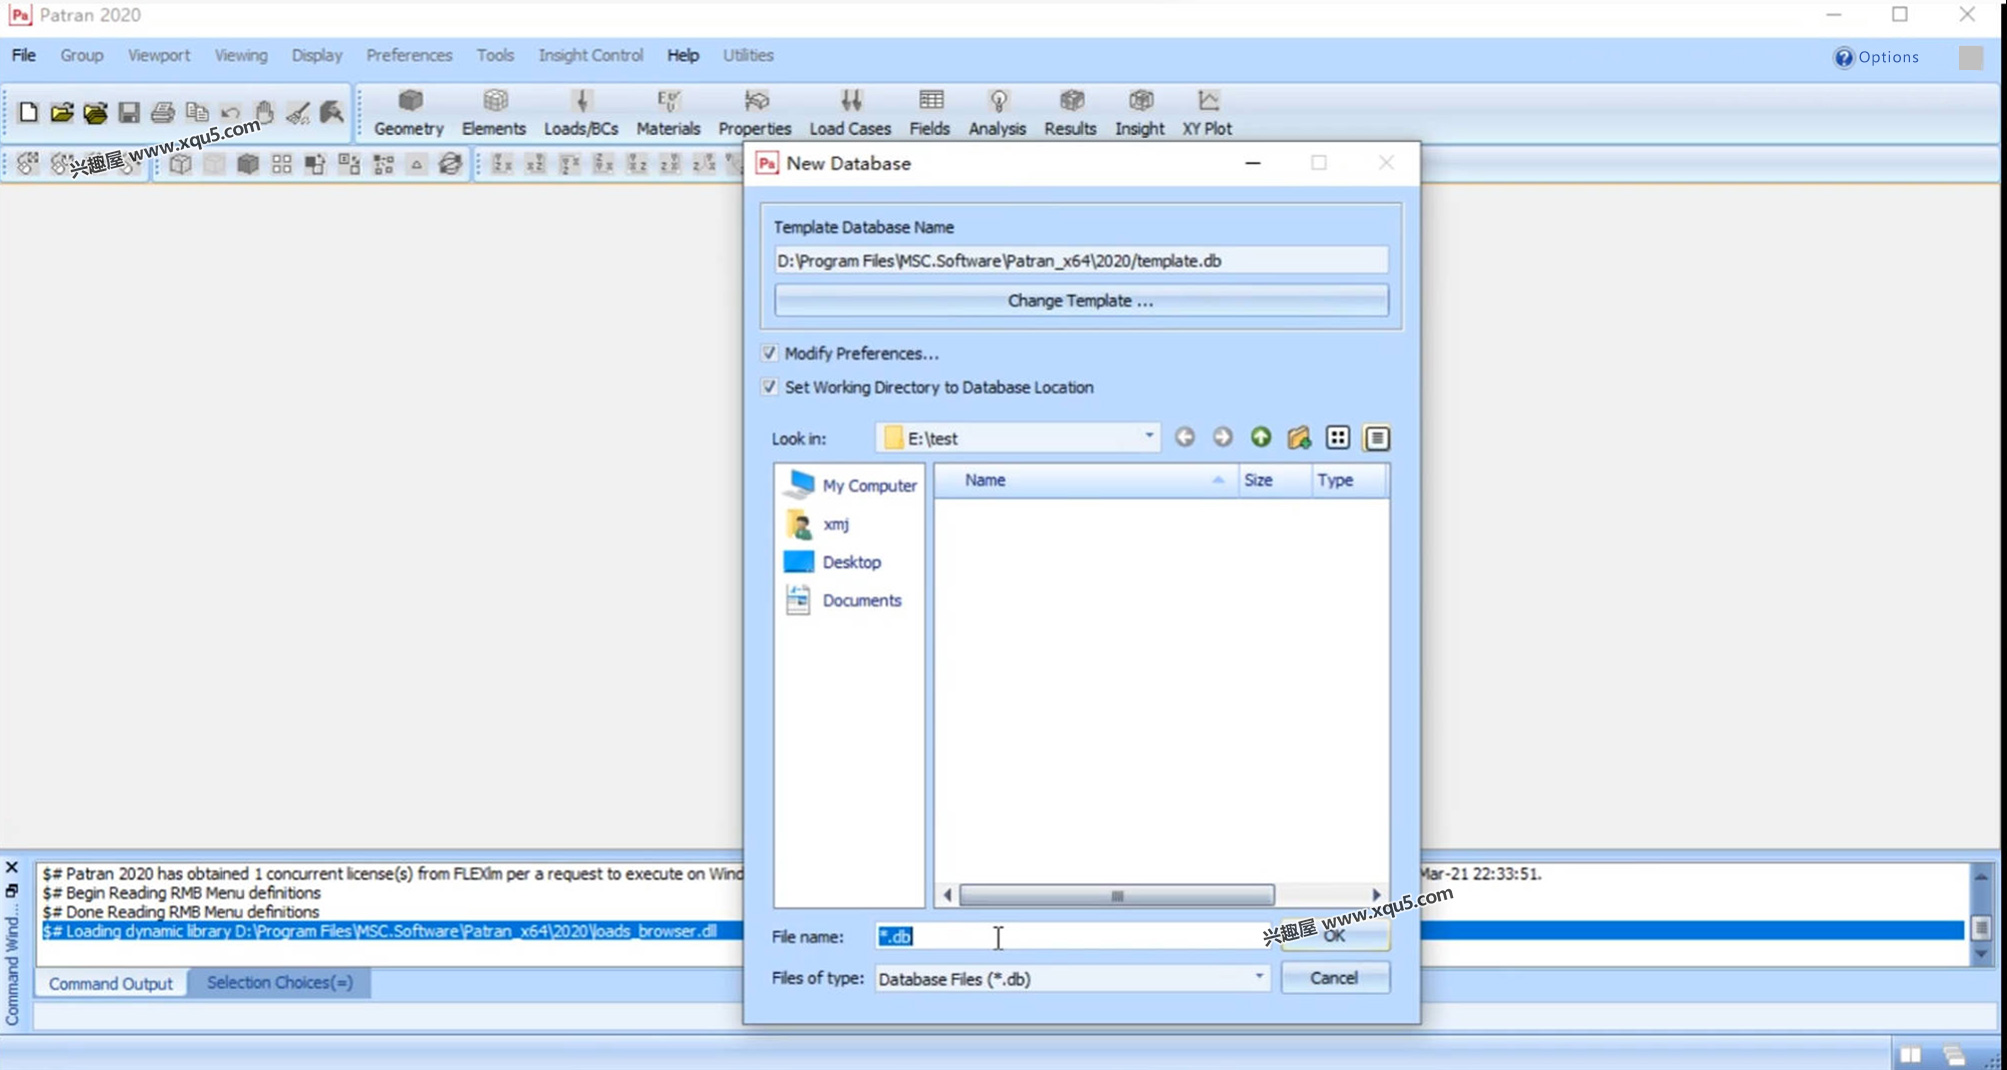2007x1070 pixels.
Task: Open the File menu
Action: click(24, 55)
